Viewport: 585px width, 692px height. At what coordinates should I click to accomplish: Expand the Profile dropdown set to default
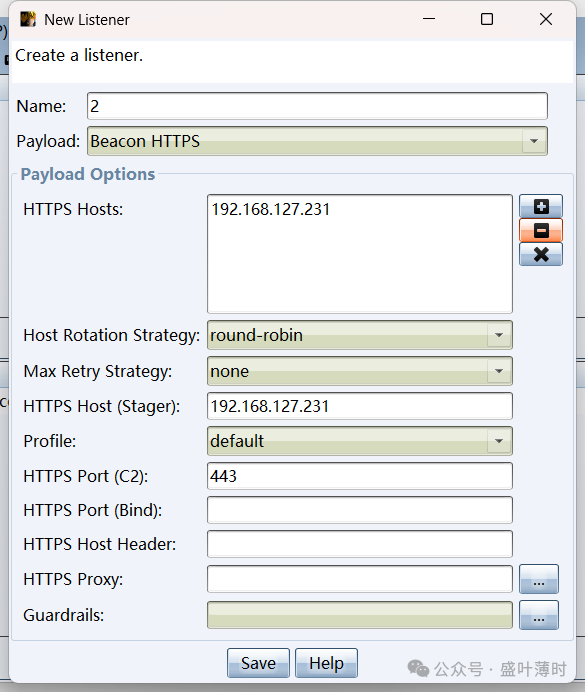[x=360, y=441]
